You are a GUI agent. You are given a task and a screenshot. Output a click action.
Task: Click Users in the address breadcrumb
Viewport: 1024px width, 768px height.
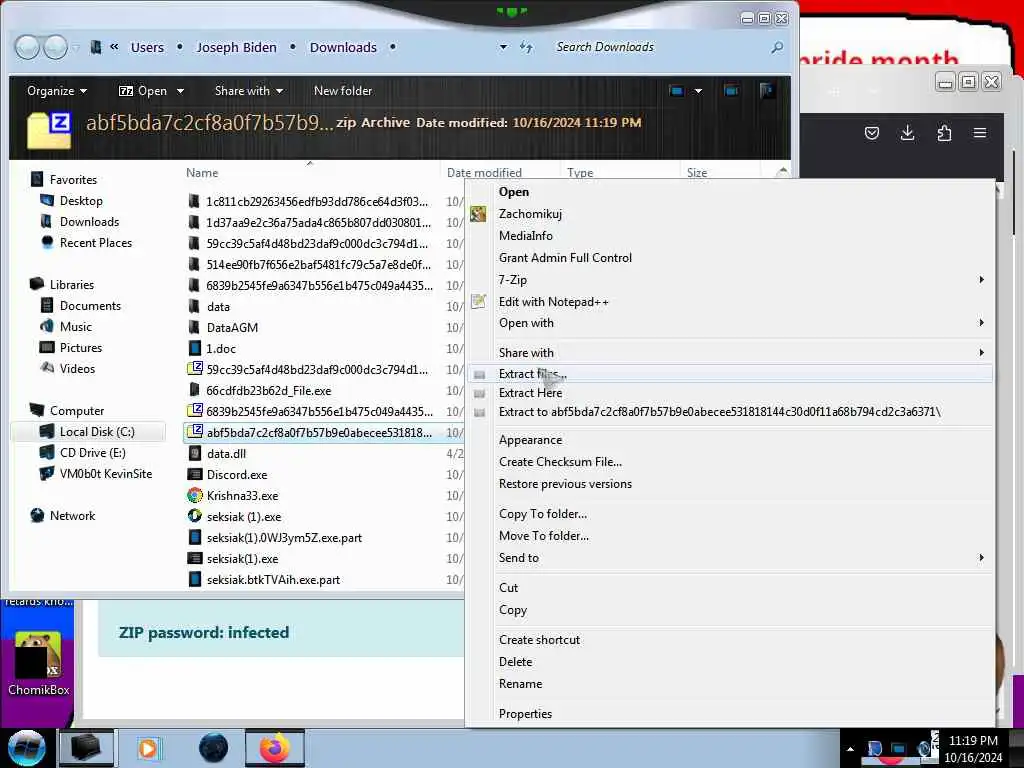point(147,47)
